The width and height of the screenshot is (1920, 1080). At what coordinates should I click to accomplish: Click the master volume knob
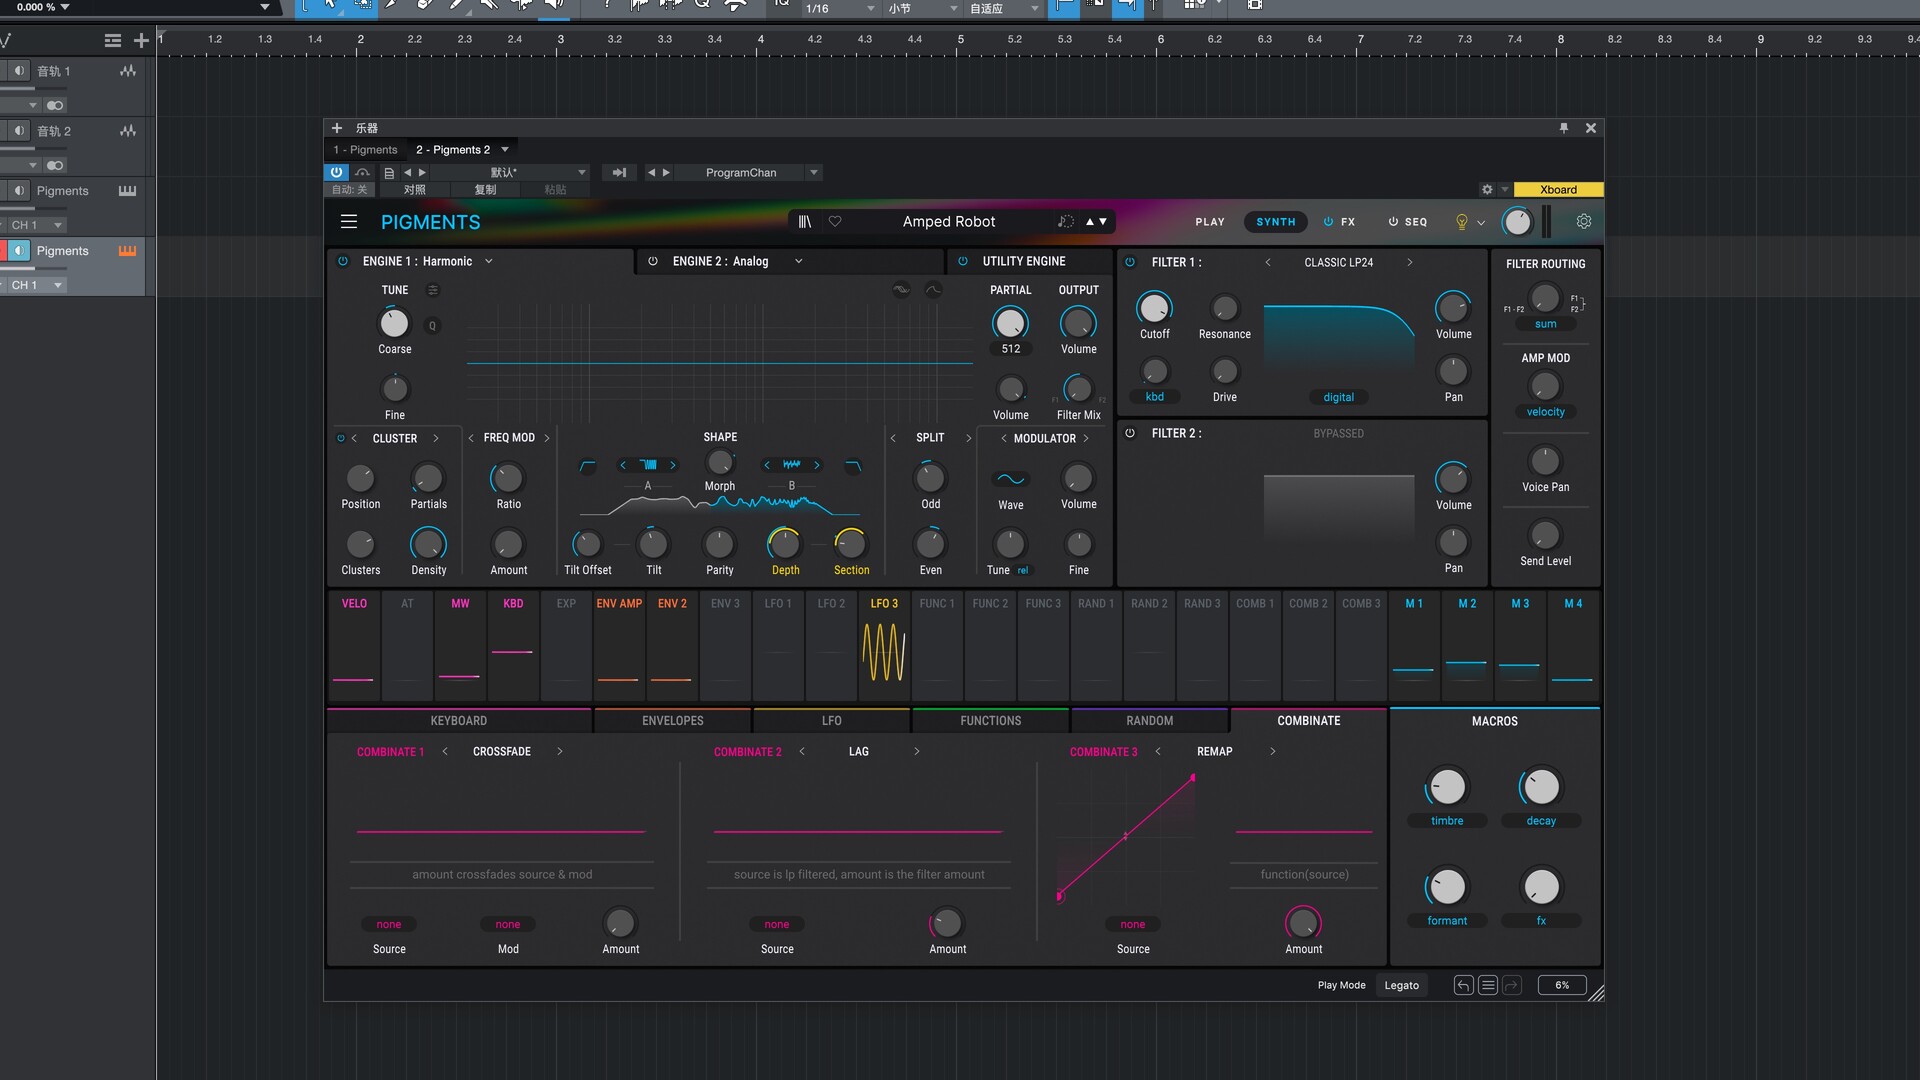(x=1517, y=222)
